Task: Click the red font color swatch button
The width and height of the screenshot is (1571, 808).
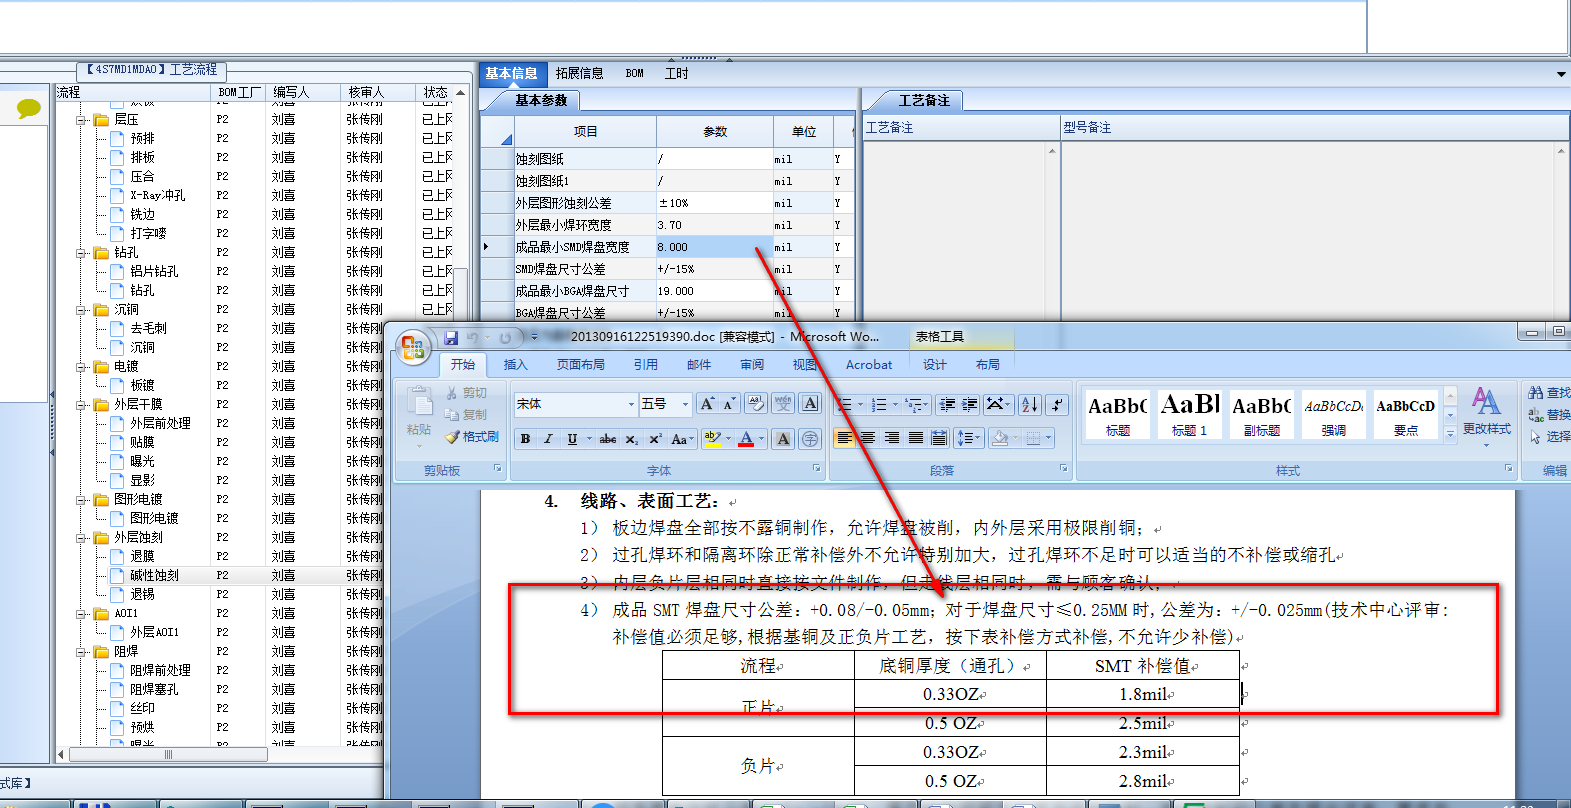Action: pos(746,438)
